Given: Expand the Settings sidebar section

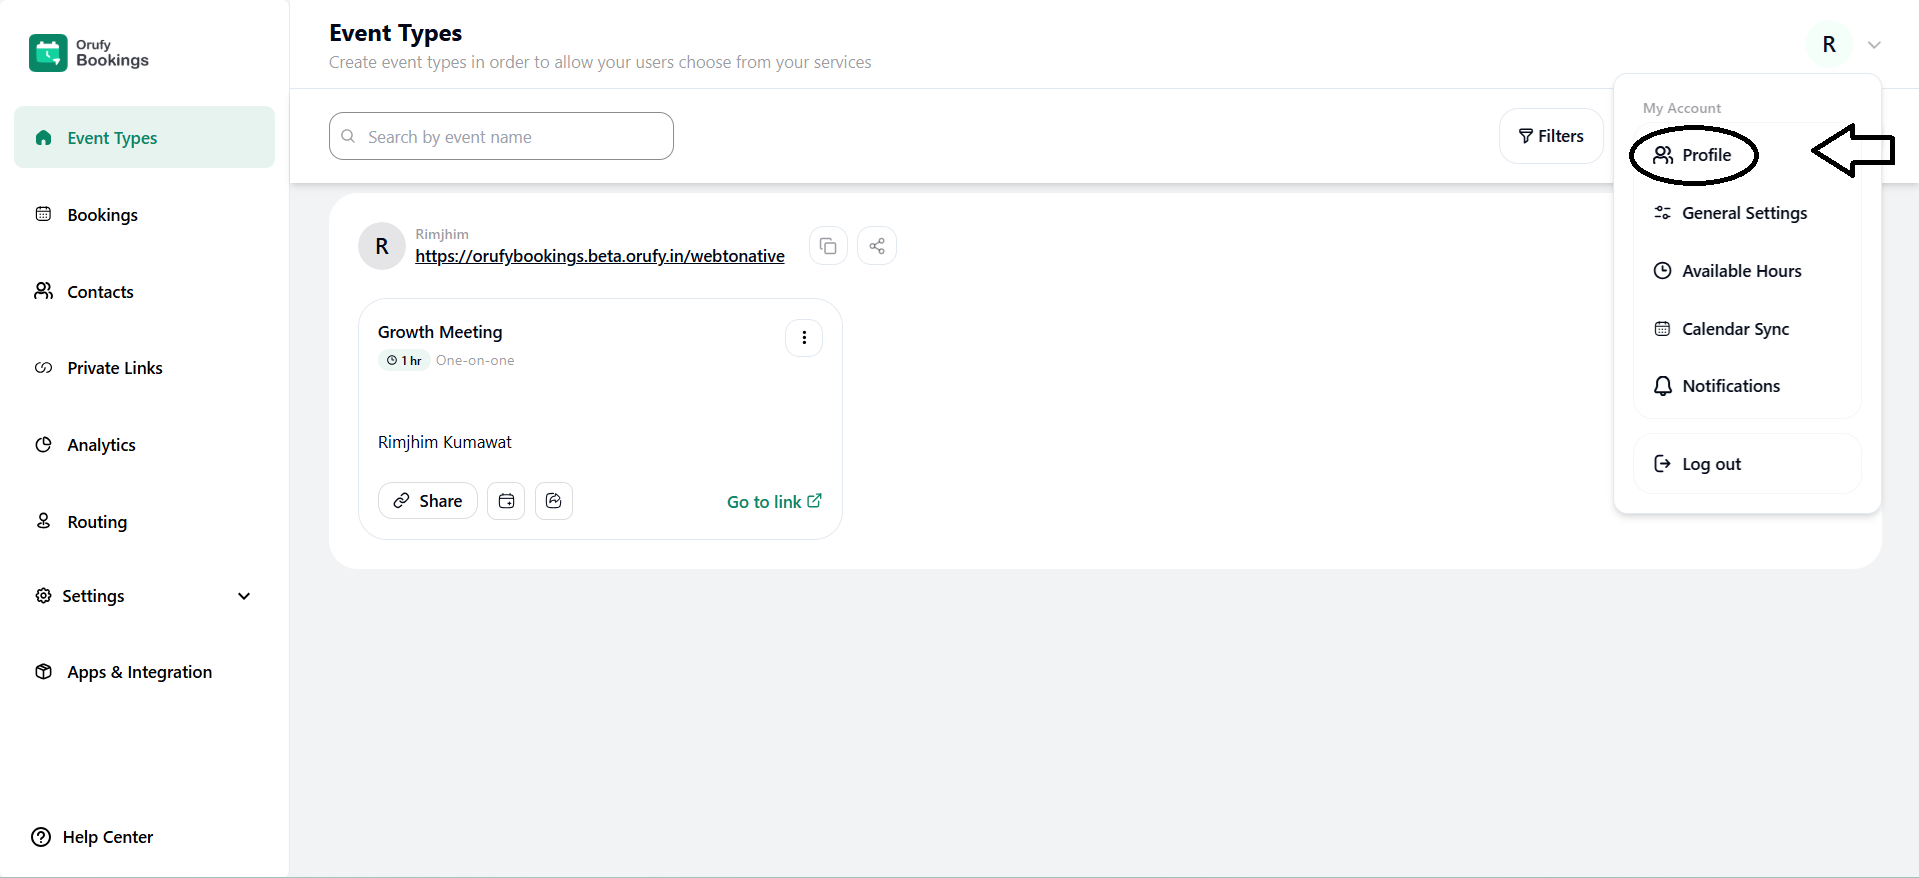Looking at the screenshot, I should tap(244, 596).
